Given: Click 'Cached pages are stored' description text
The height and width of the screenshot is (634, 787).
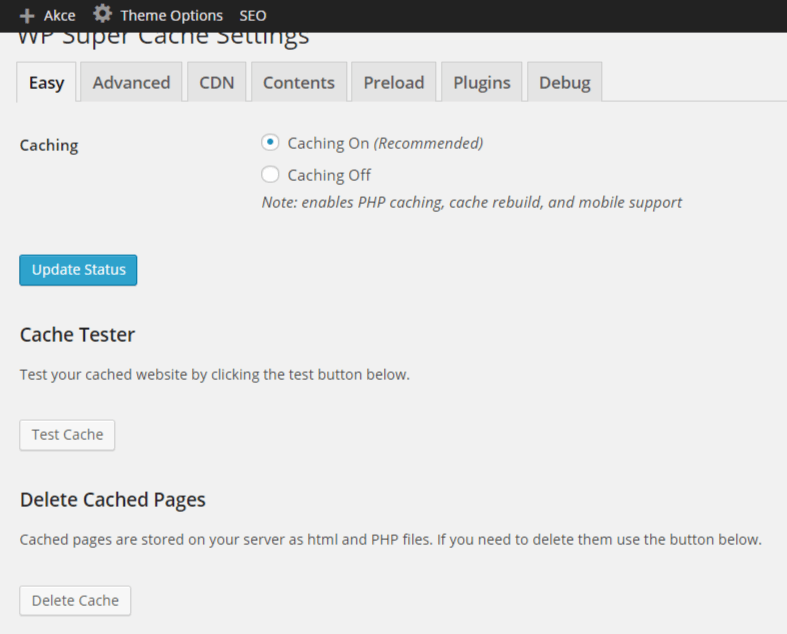Looking at the screenshot, I should click(390, 540).
